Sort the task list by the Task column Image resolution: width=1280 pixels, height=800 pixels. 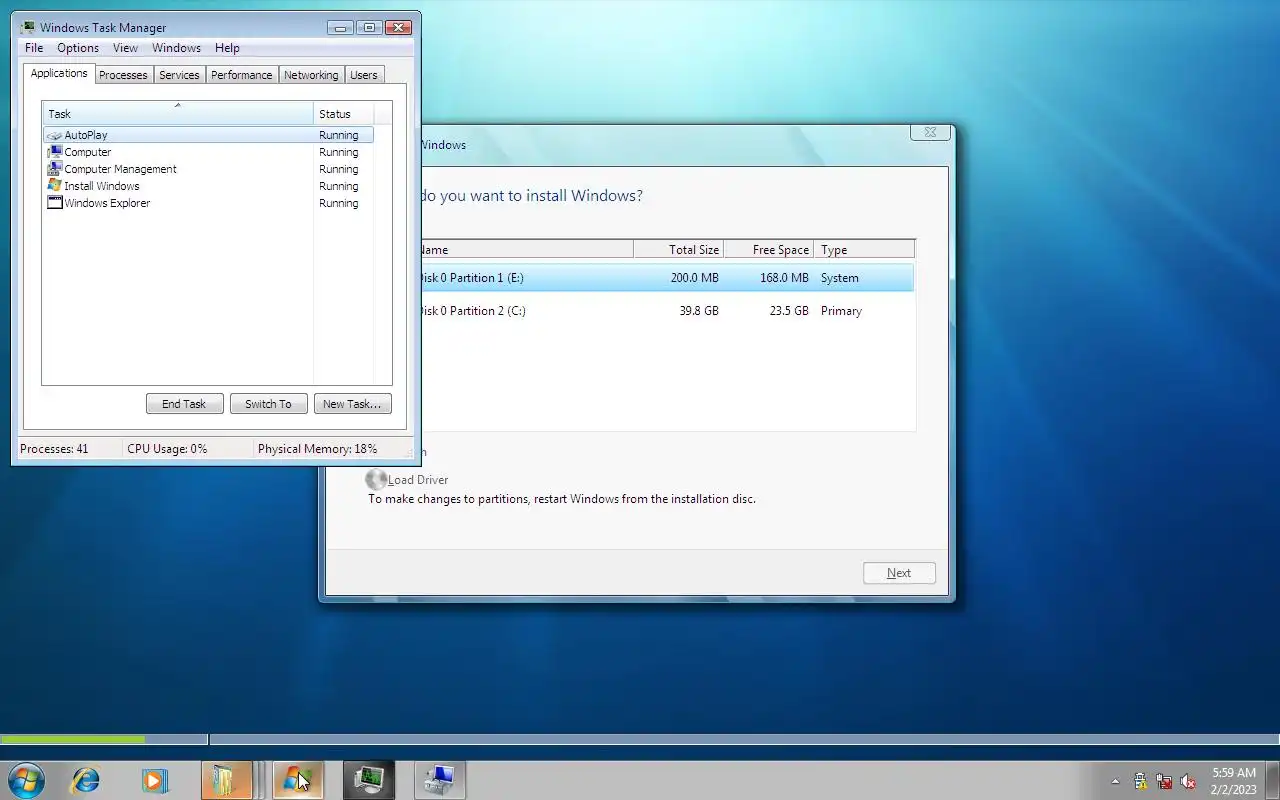pos(177,113)
